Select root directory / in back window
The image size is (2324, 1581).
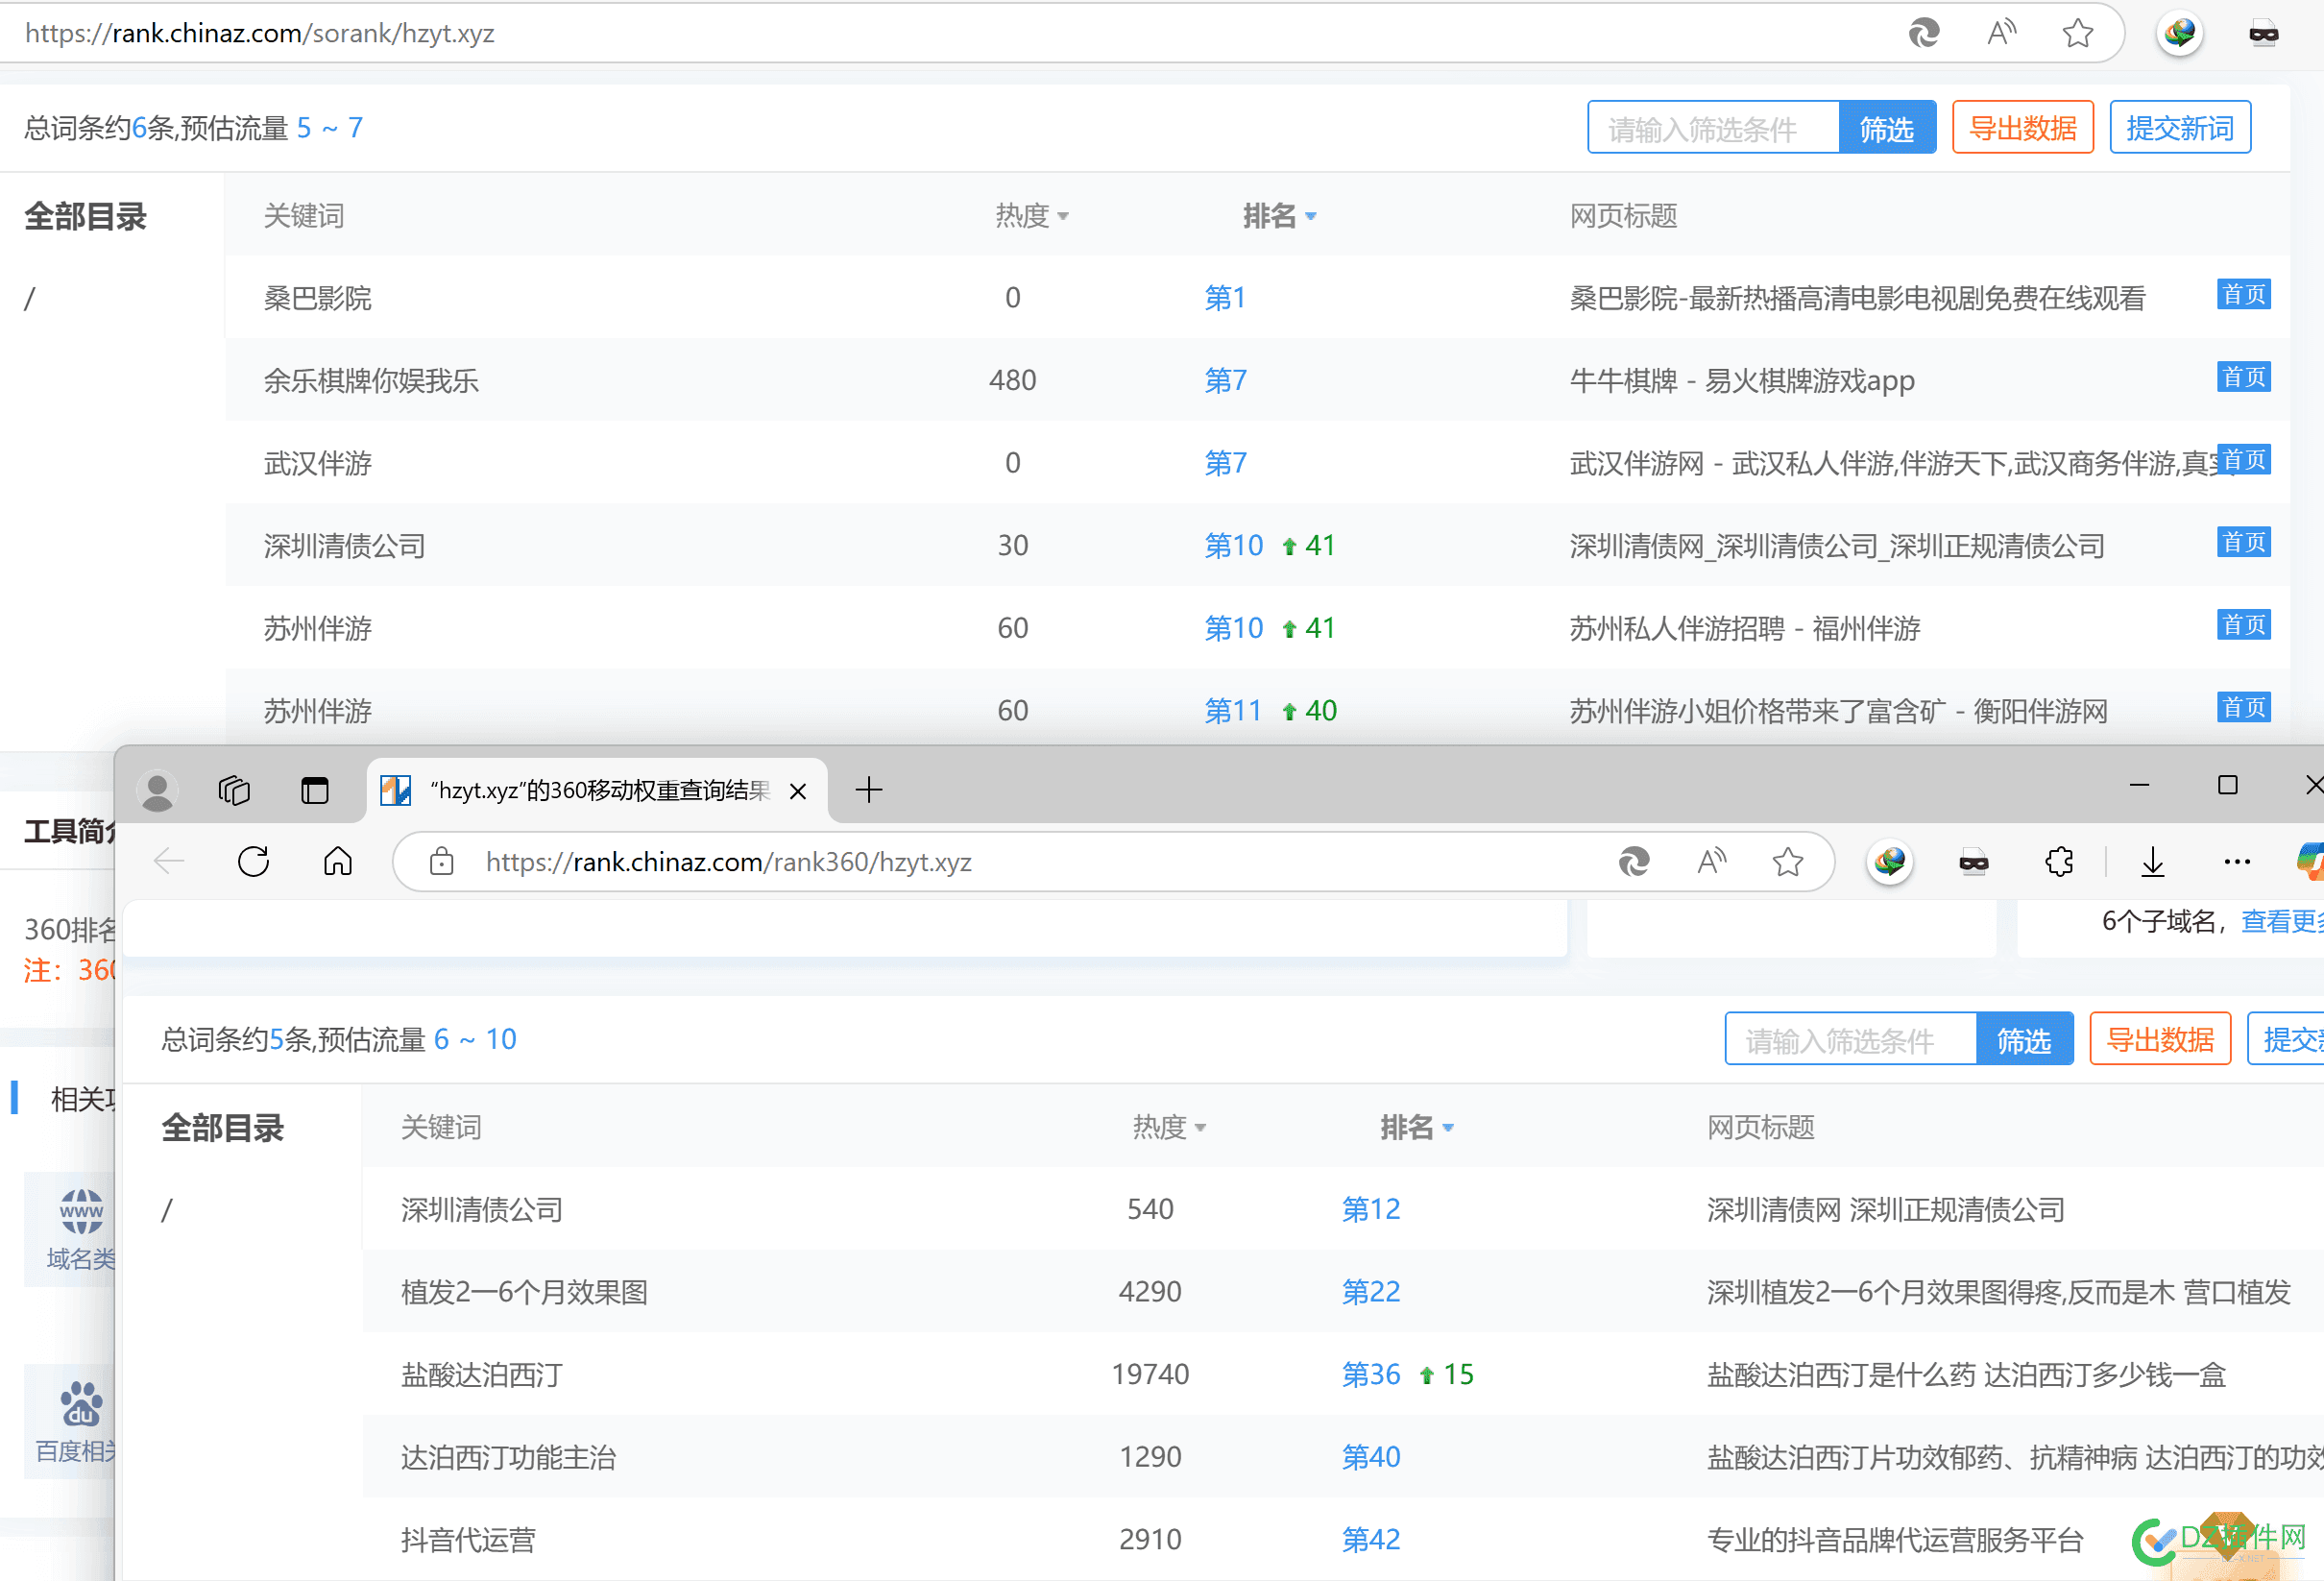(30, 298)
